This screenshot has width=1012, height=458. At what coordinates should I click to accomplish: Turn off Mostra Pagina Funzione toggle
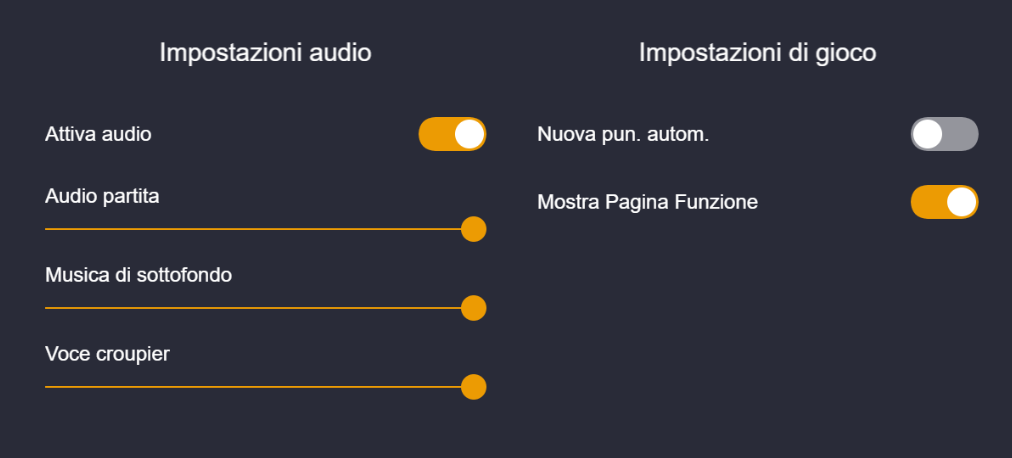944,202
